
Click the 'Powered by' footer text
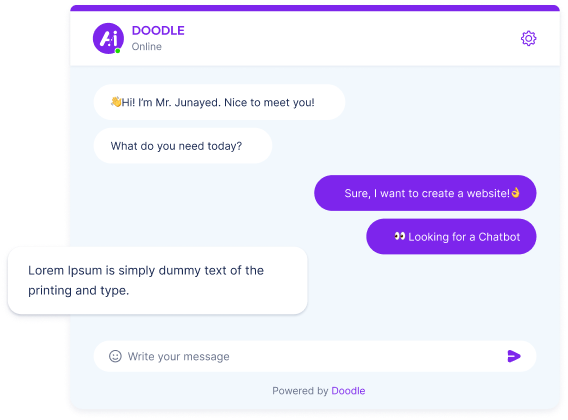pos(300,391)
